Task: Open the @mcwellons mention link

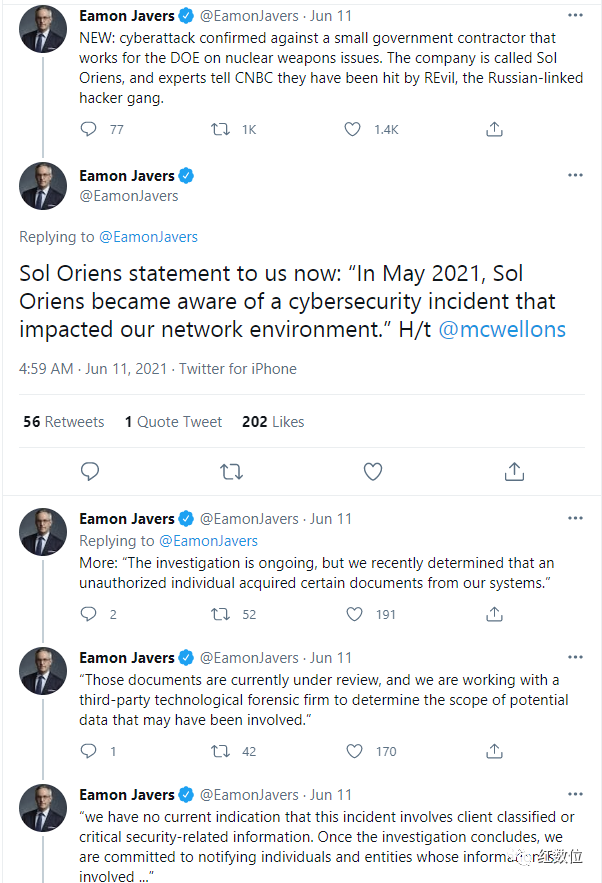Action: coord(502,329)
